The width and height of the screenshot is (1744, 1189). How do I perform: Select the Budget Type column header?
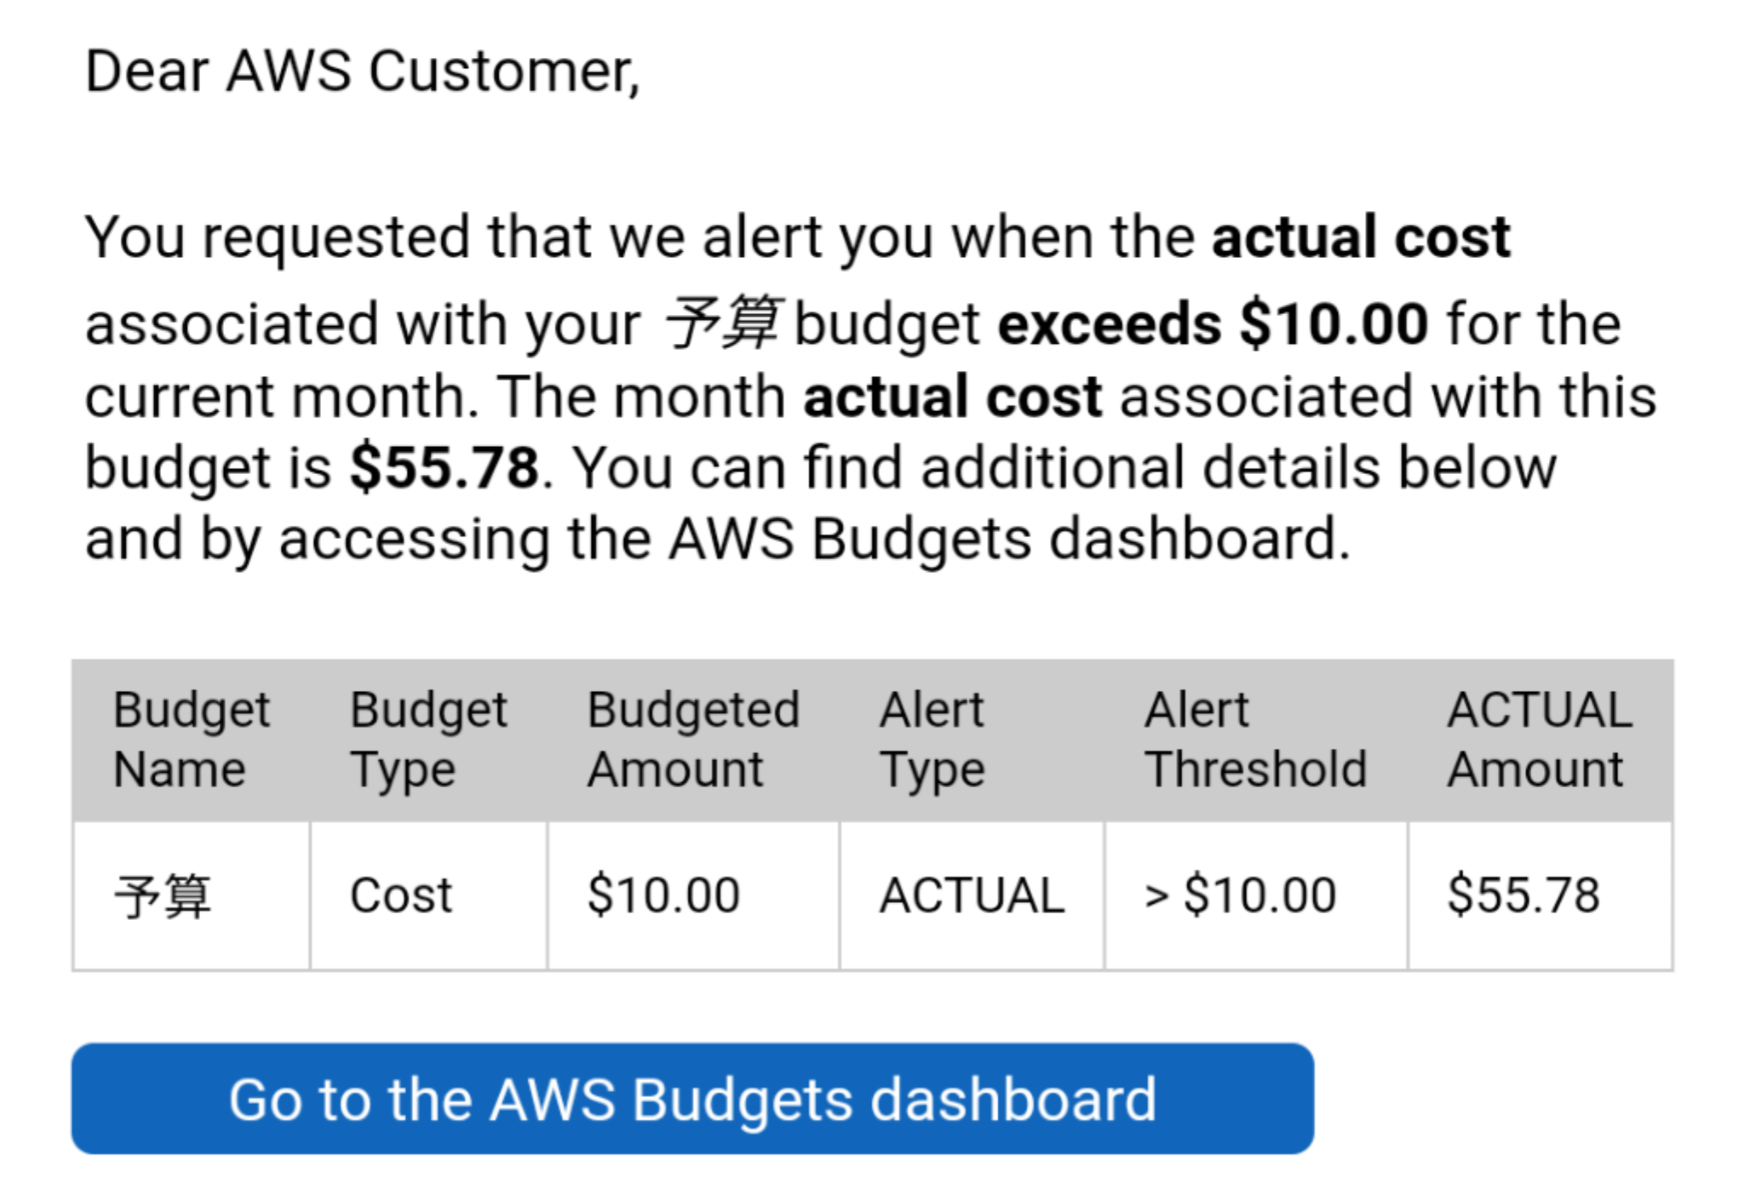[x=429, y=740]
